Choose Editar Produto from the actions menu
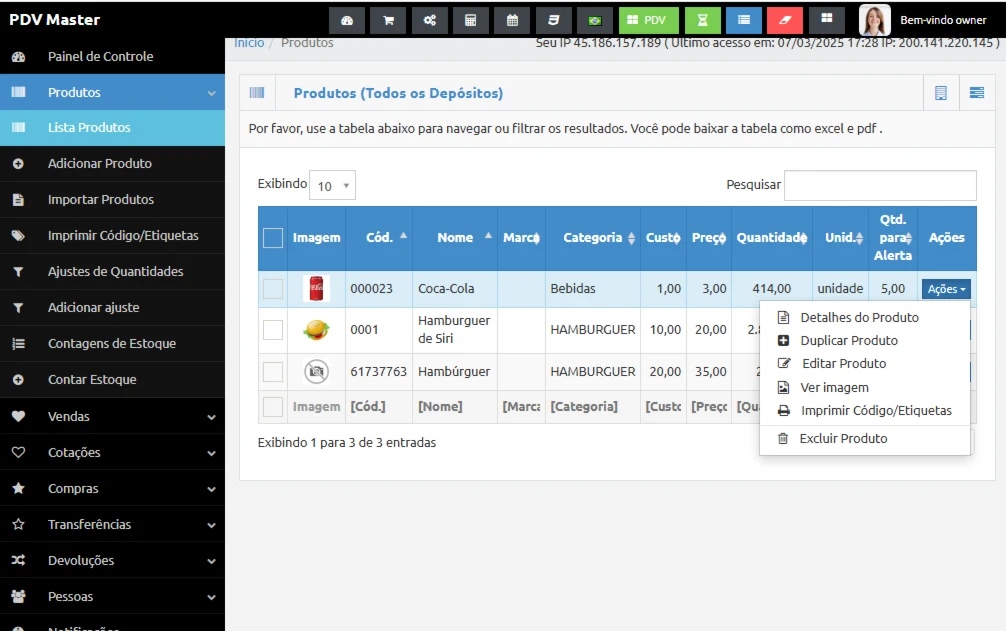The image size is (1006, 631). (843, 364)
